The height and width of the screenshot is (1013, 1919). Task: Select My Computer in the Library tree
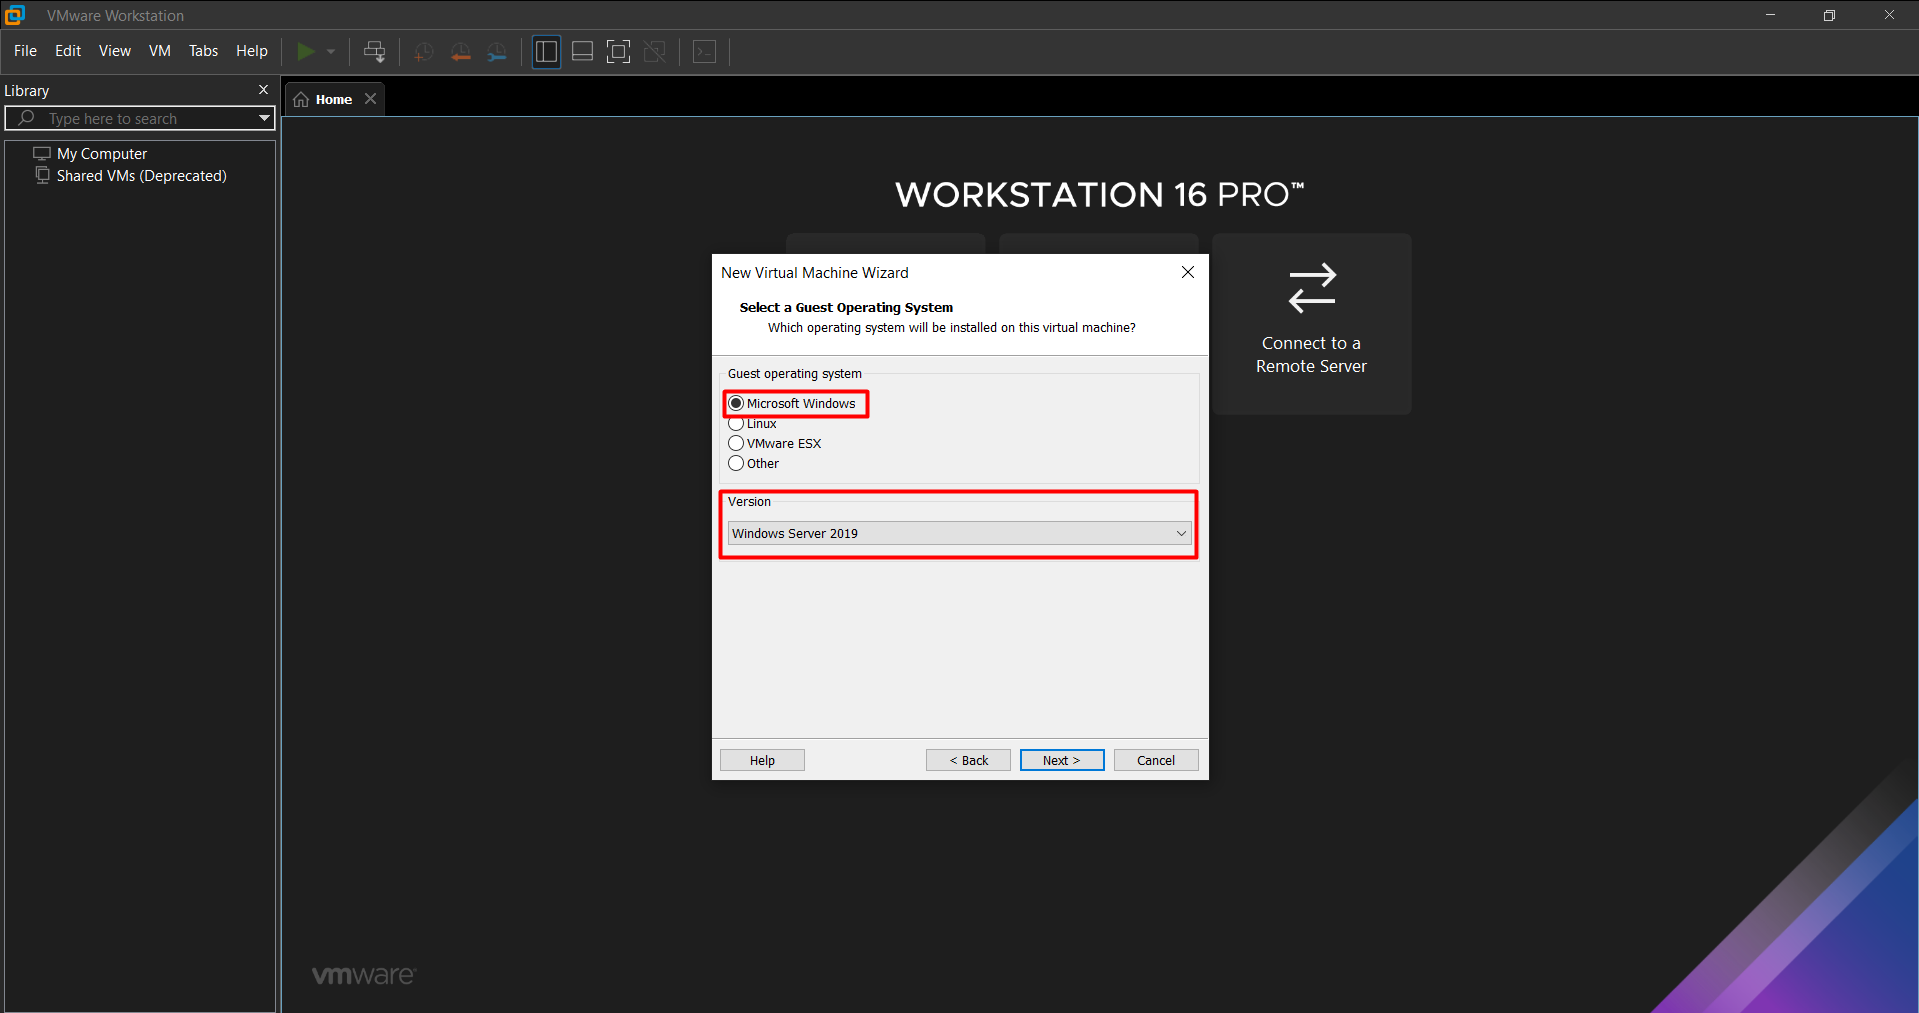101,154
